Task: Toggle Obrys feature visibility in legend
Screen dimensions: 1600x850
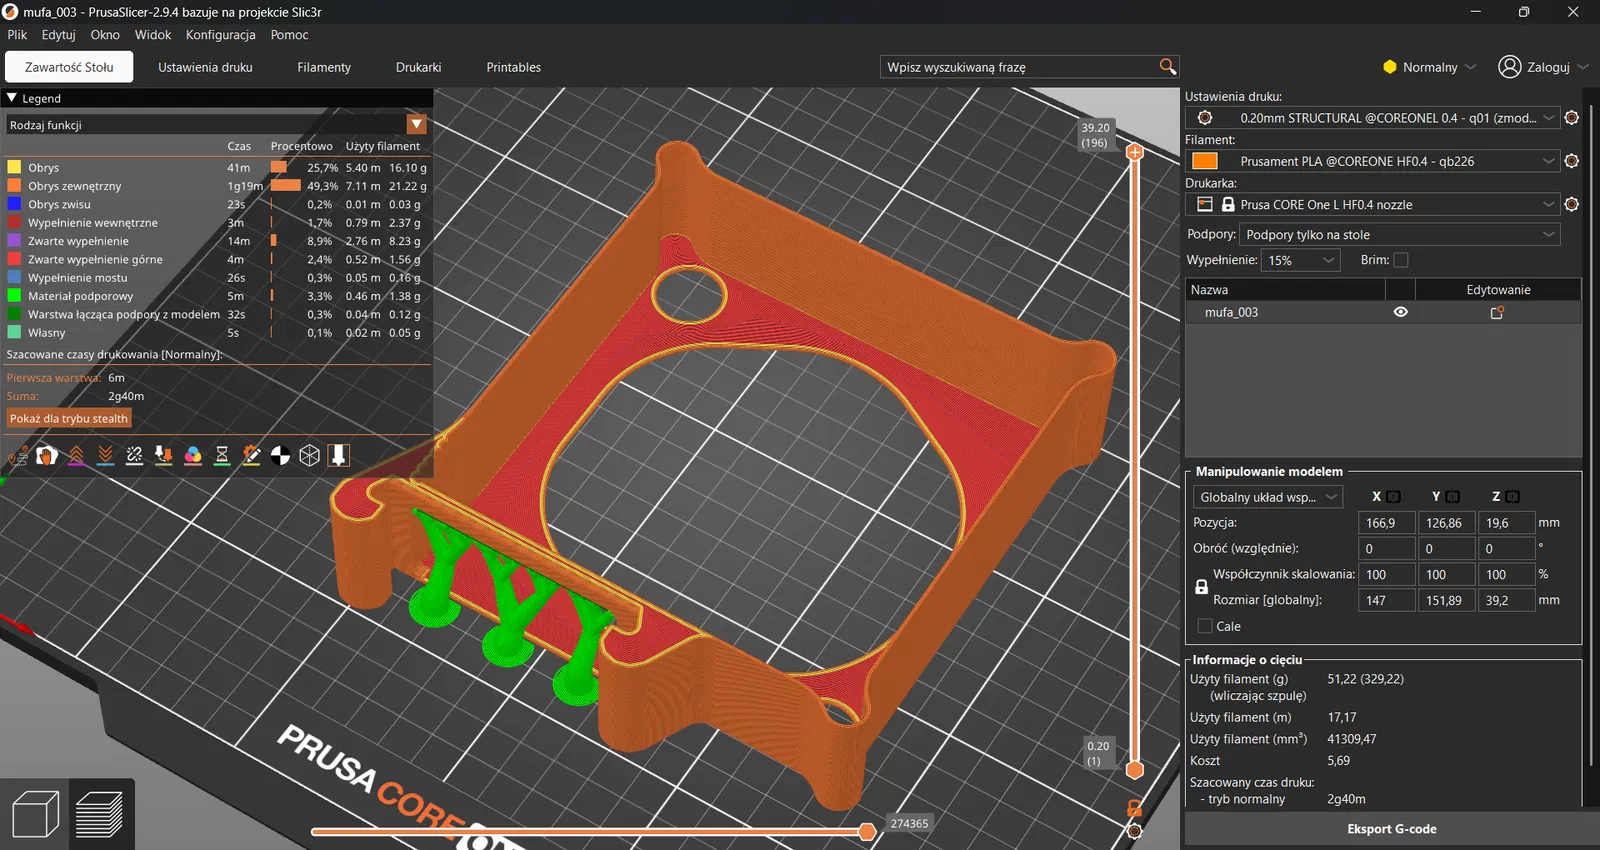Action: point(217,168)
